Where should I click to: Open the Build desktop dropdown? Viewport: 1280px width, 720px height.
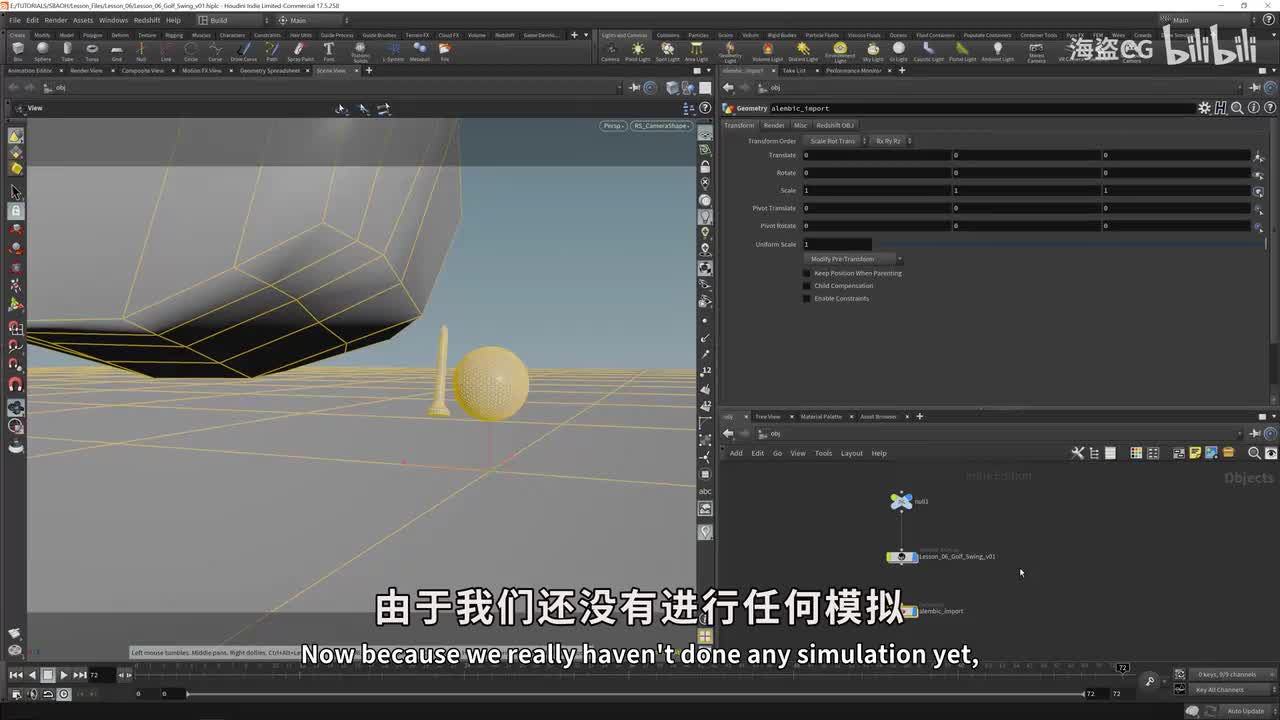pos(234,20)
